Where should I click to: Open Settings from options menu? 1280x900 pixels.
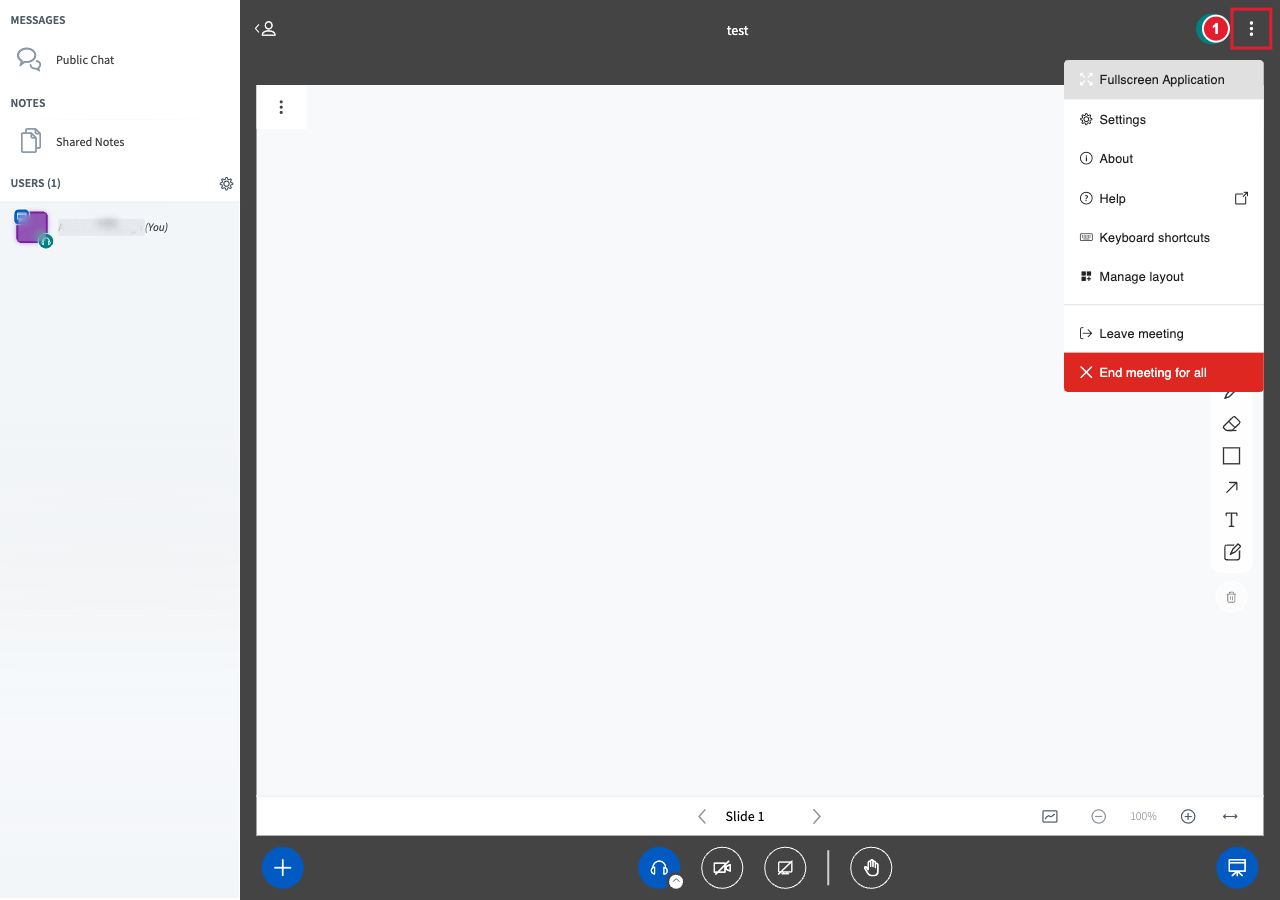point(1164,119)
